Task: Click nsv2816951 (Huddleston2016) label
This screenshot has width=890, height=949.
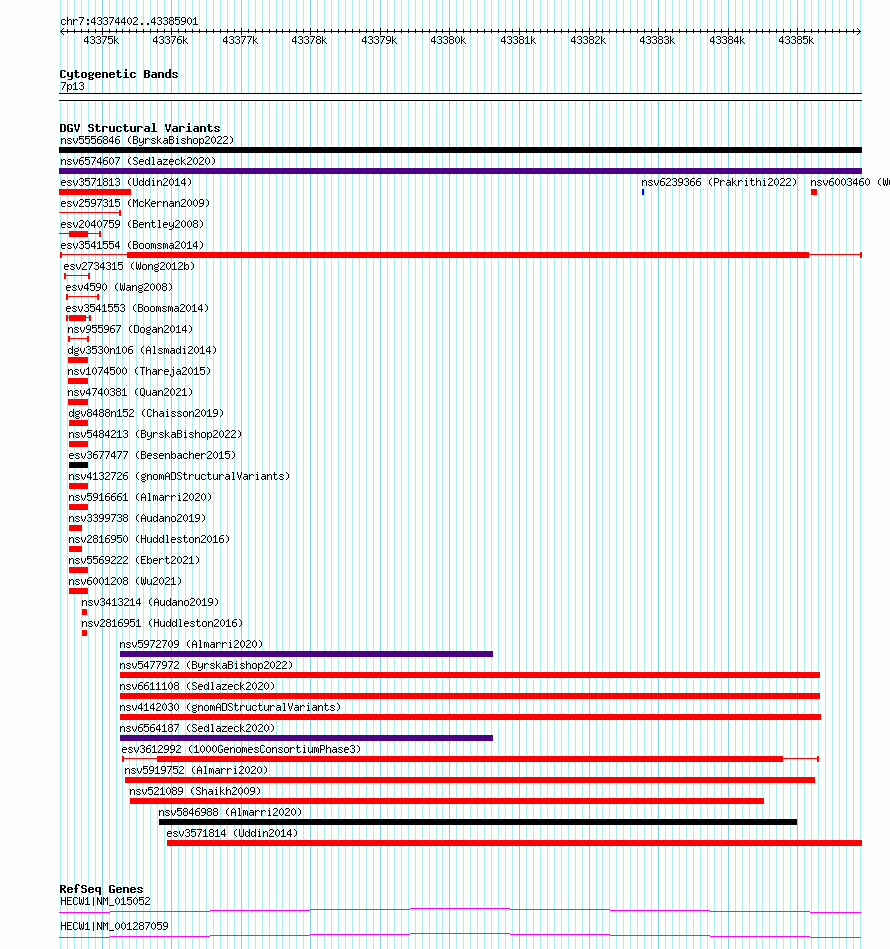Action: [162, 623]
